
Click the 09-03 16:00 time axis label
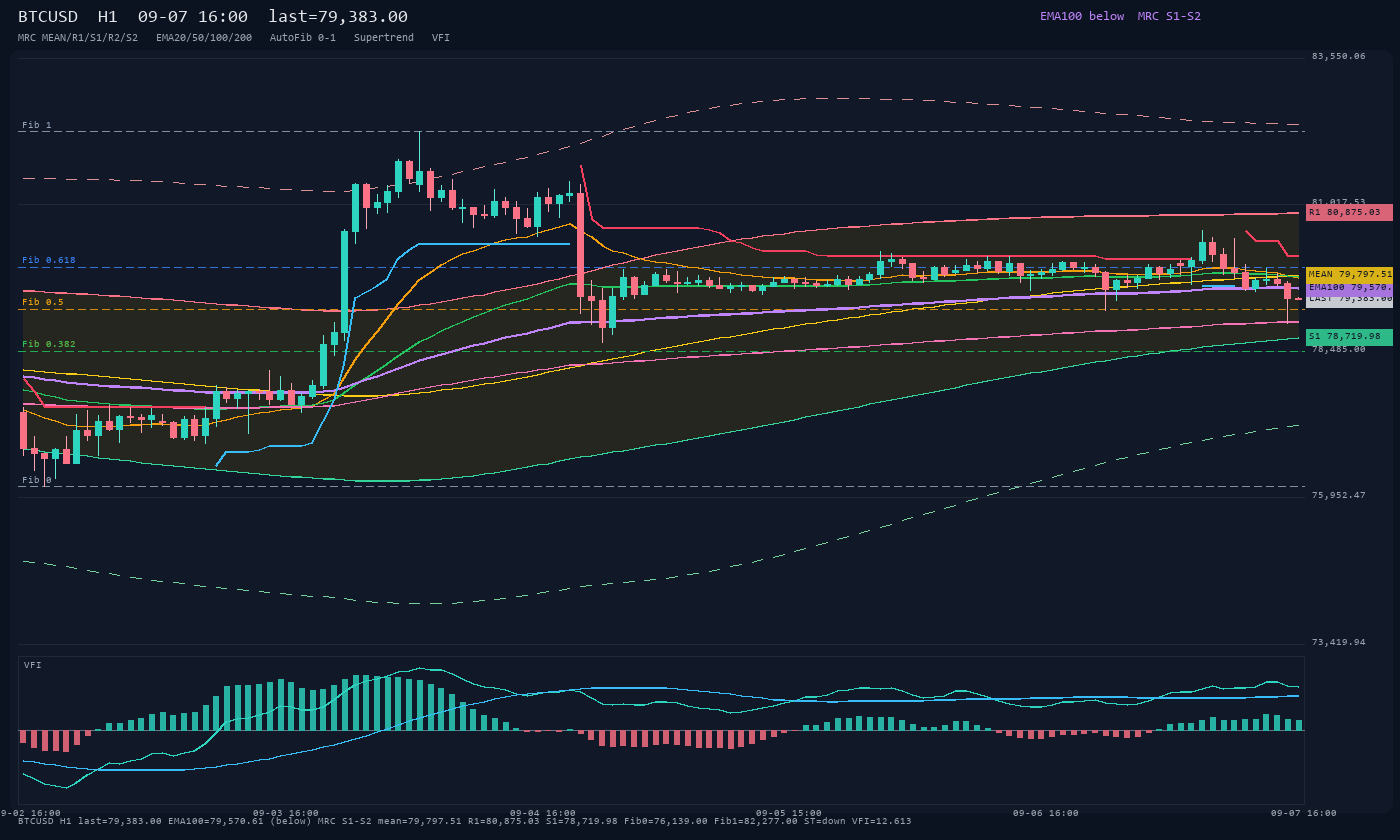pyautogui.click(x=286, y=813)
